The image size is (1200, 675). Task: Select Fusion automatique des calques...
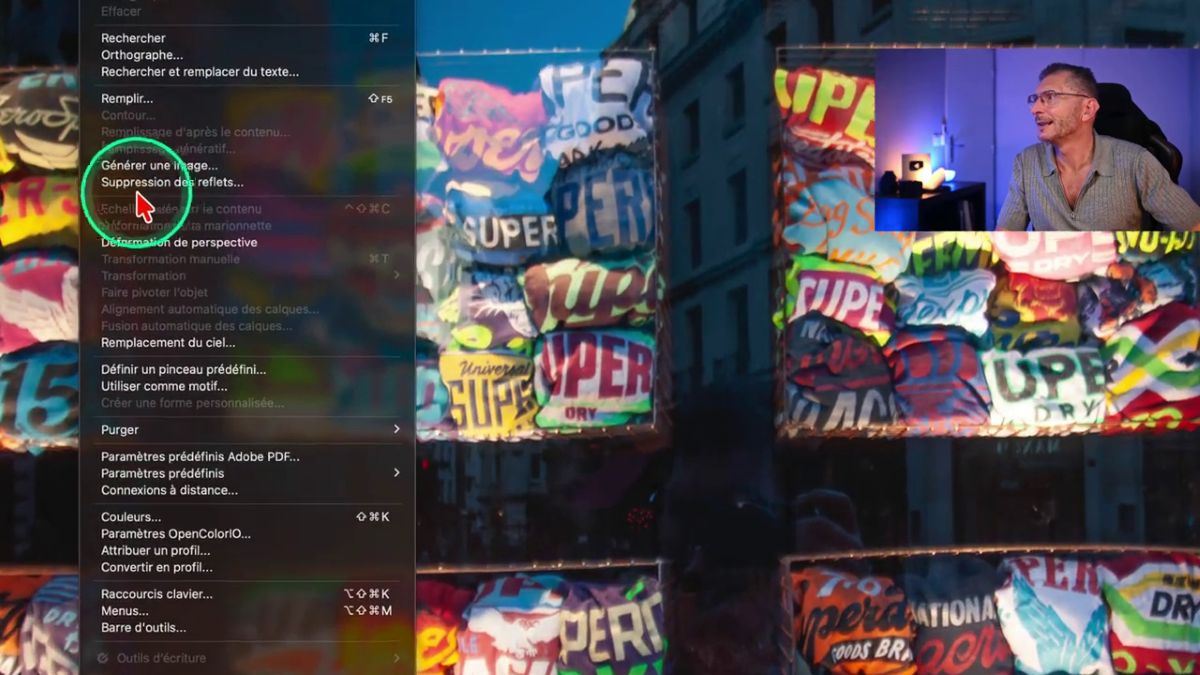197,326
